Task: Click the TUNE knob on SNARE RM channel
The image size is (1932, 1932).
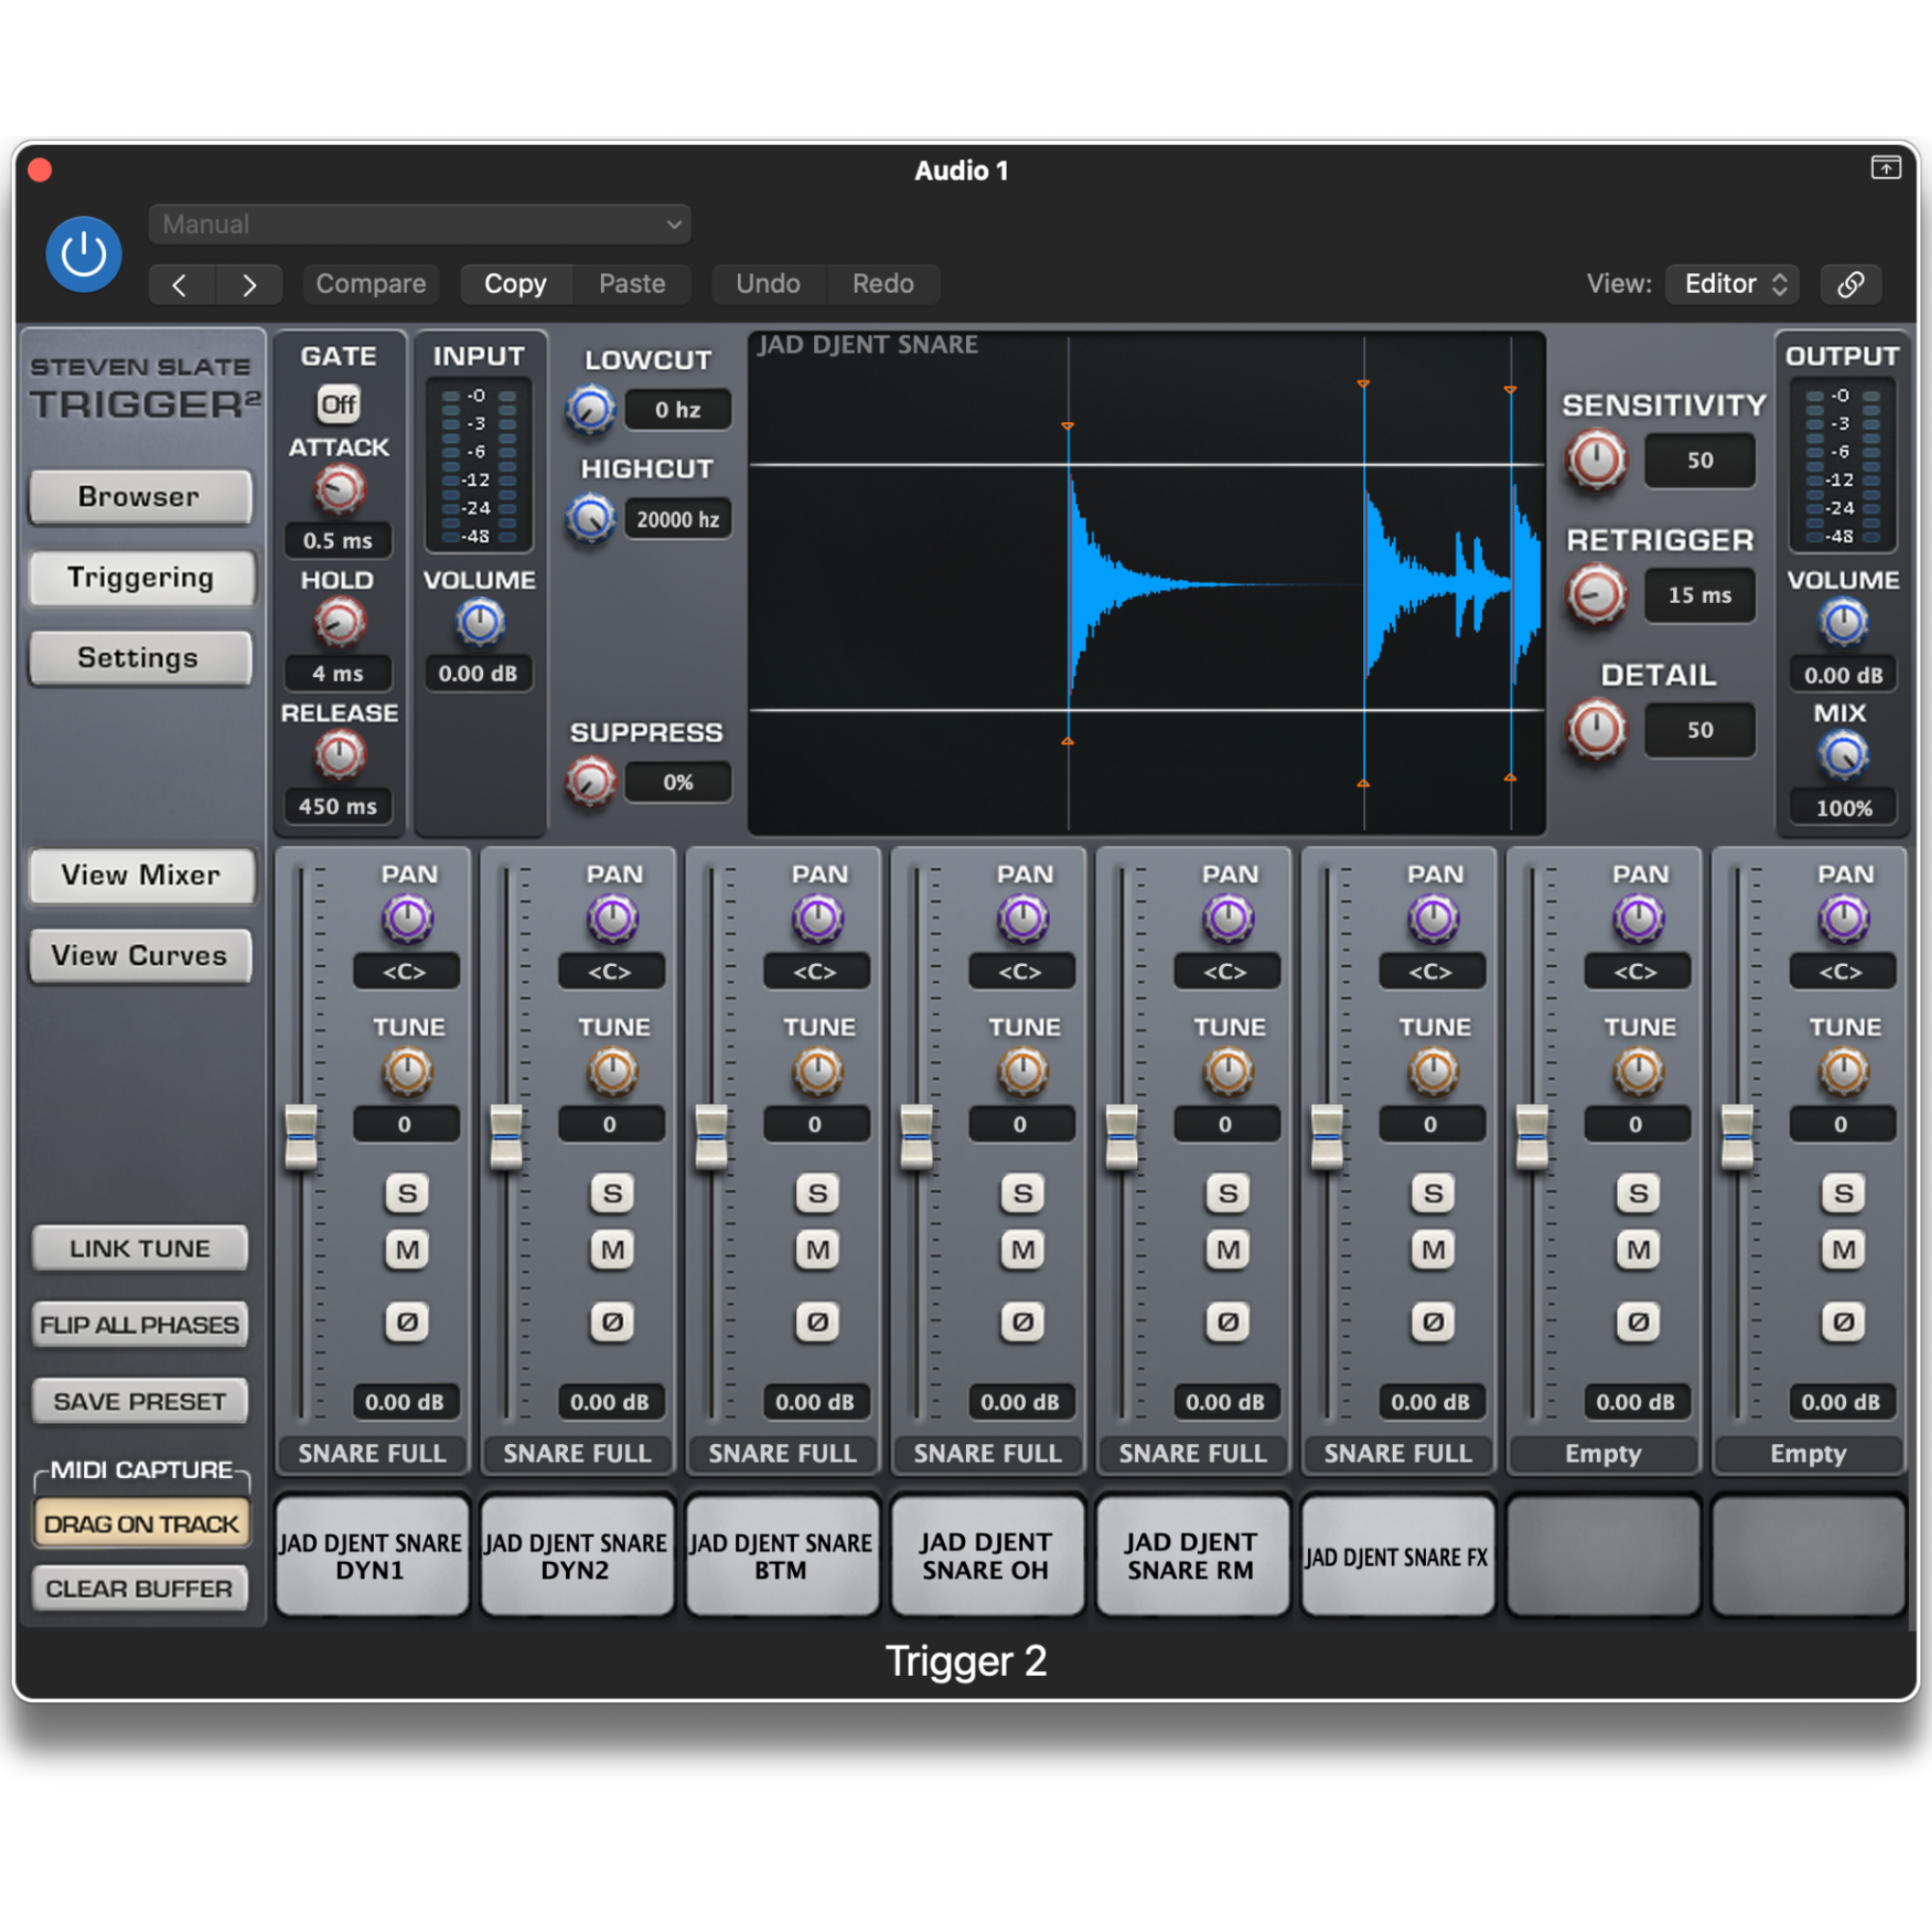Action: tap(1228, 1072)
